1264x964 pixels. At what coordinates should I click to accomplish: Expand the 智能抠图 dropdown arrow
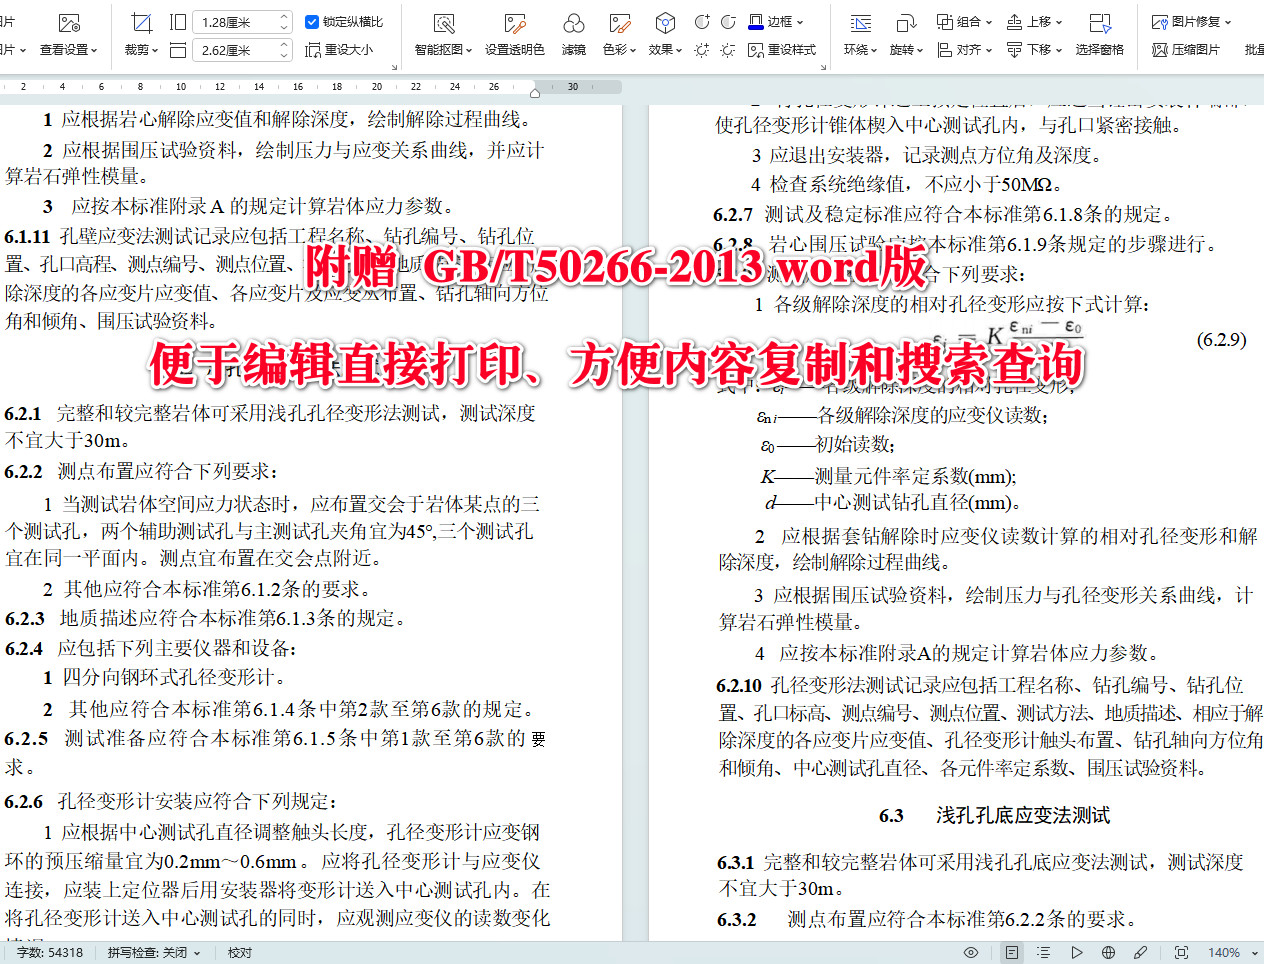(x=469, y=50)
